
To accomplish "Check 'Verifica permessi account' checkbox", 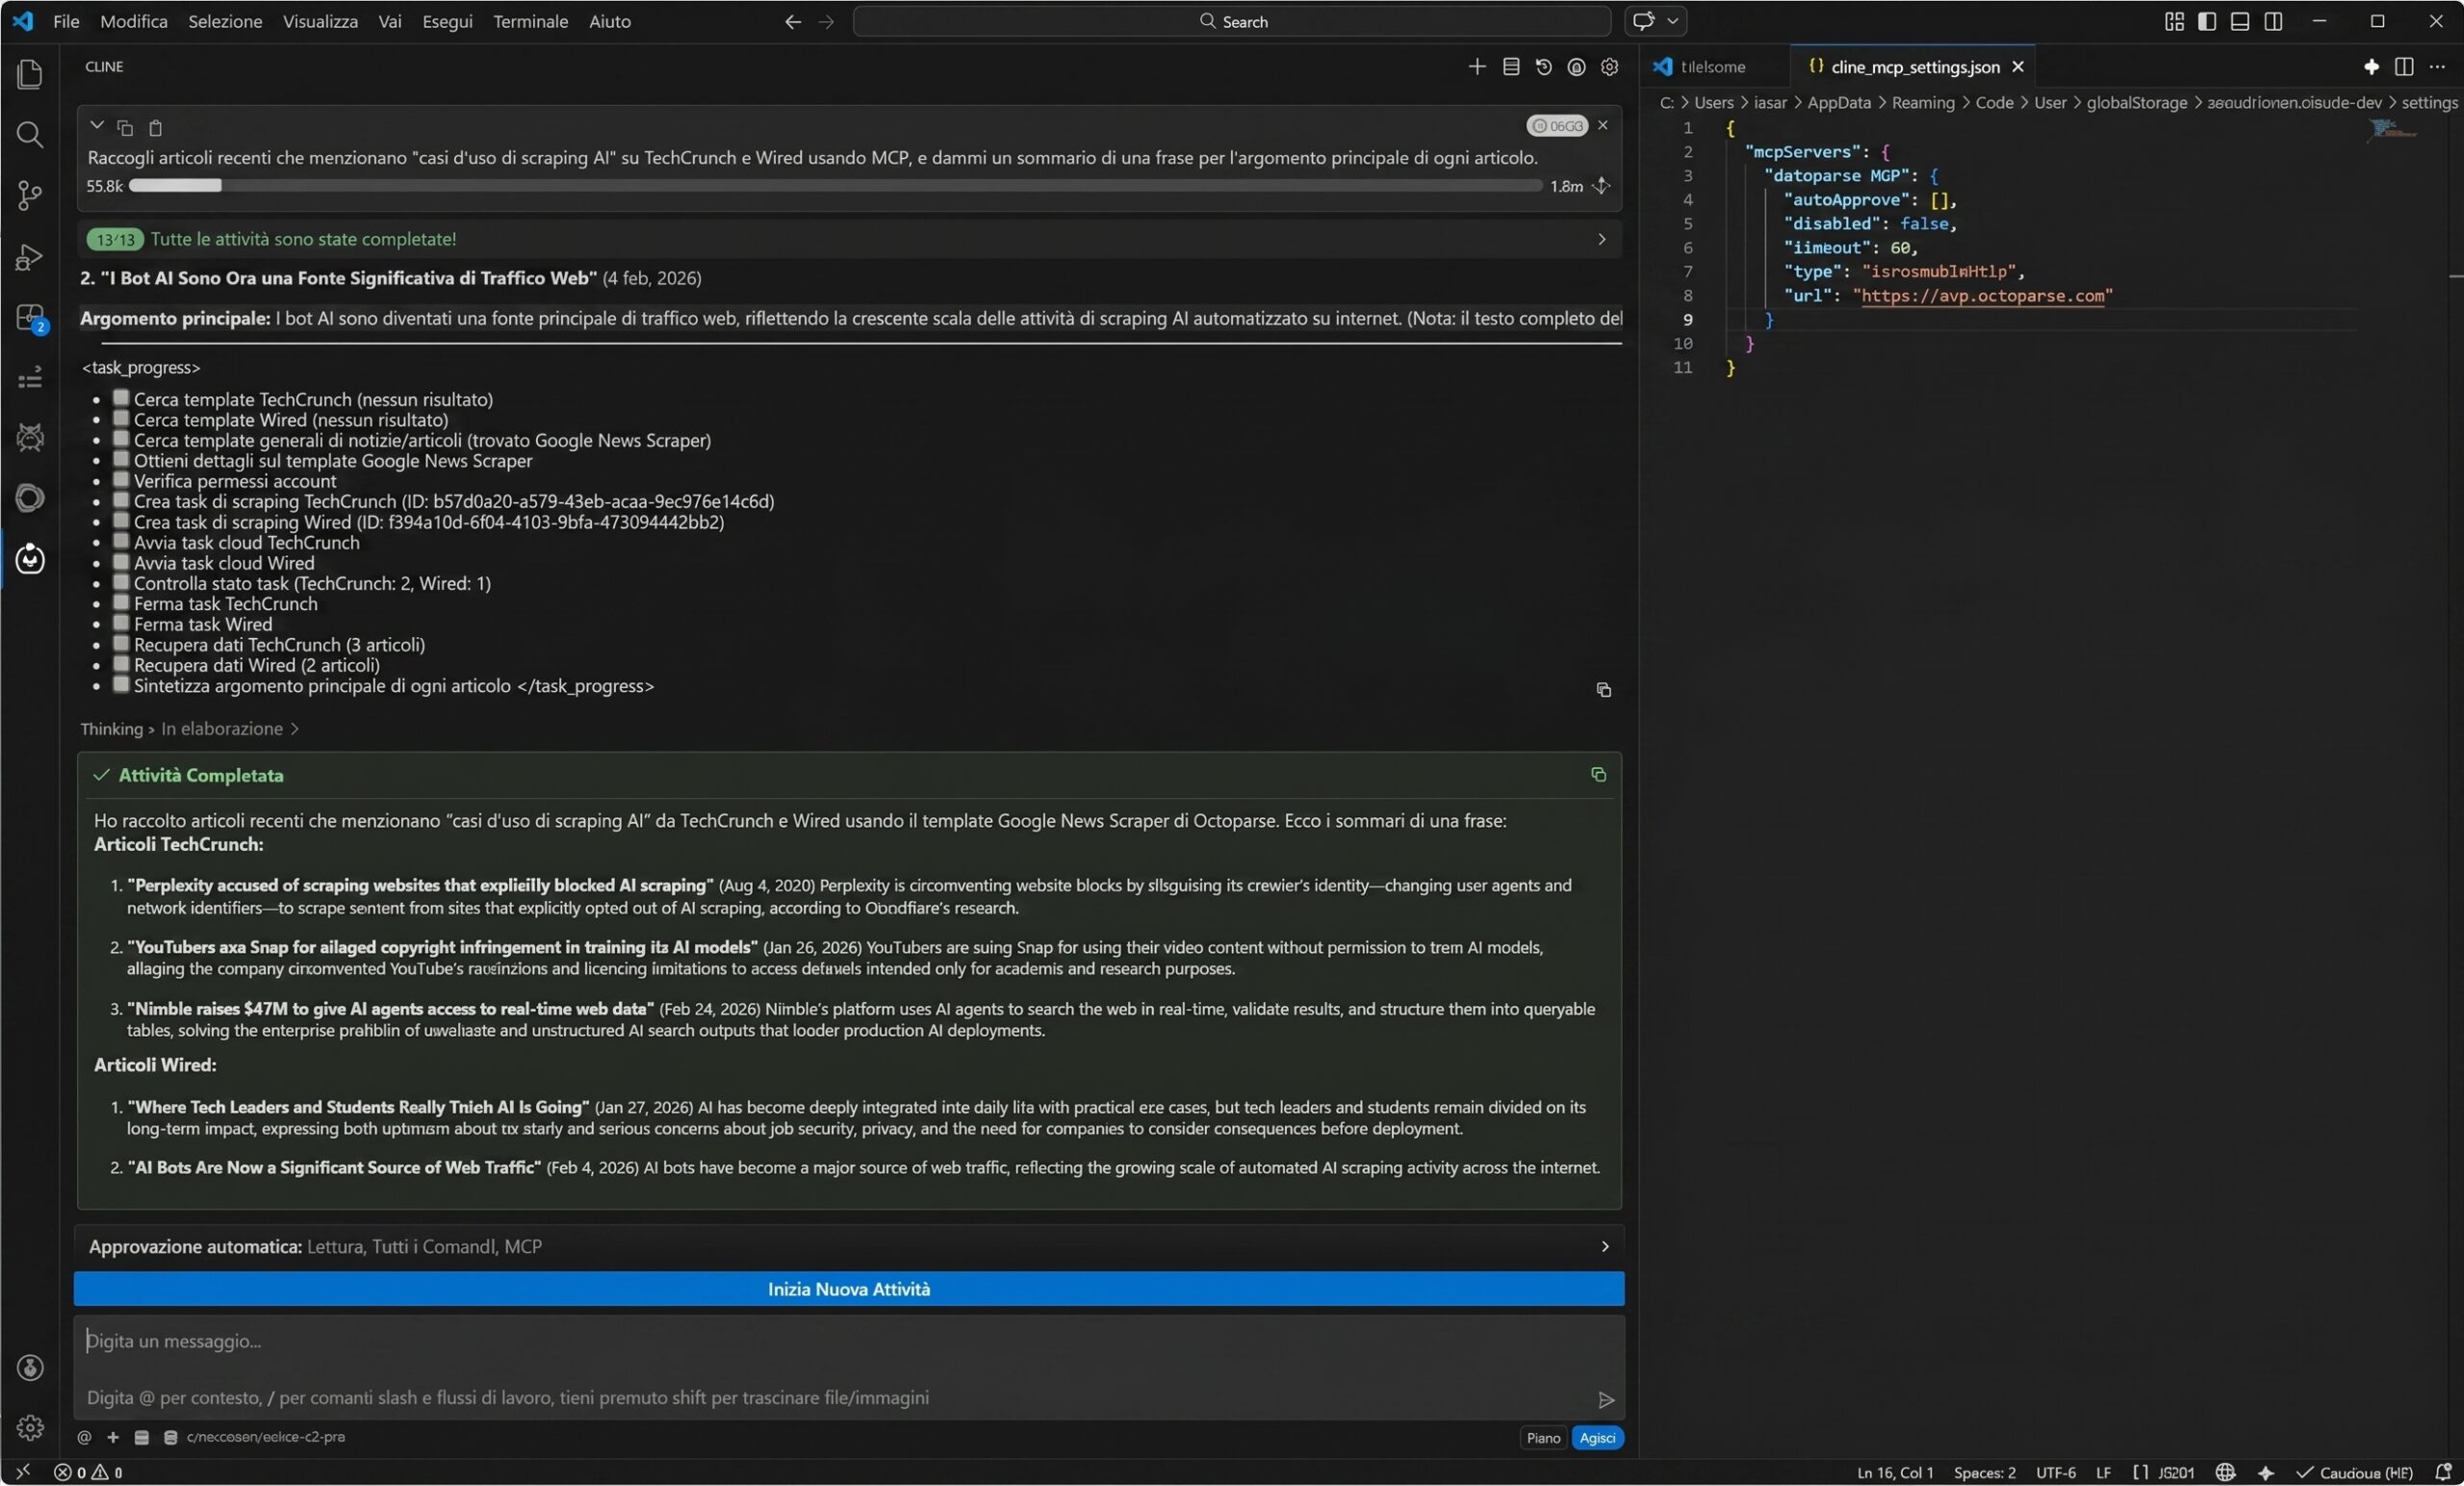I will (x=121, y=480).
